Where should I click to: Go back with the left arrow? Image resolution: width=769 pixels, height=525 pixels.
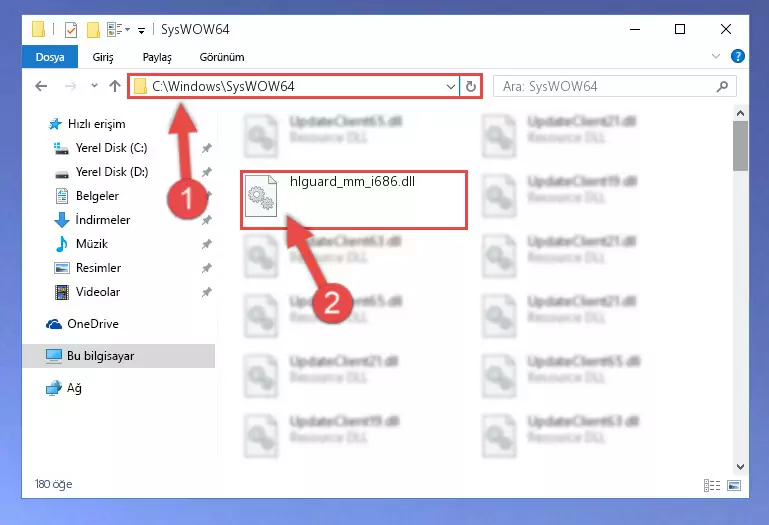pyautogui.click(x=41, y=86)
